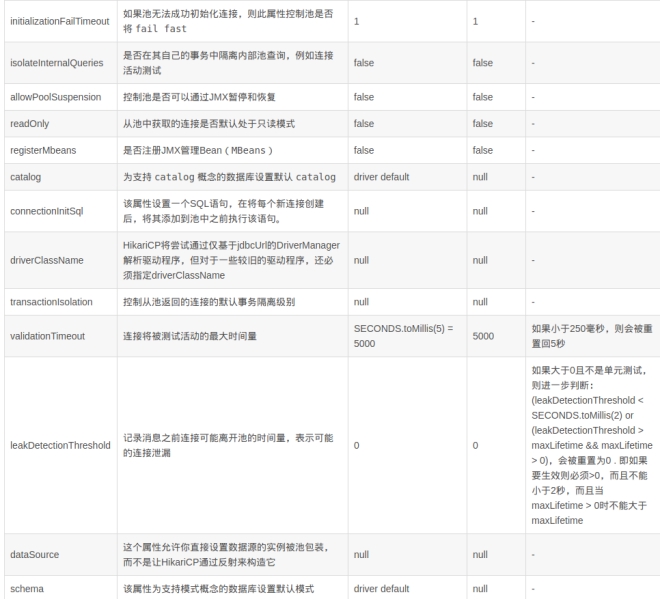
Task: Click the 'SECONDS.toMillis(5) = 5000' default value
Action: point(403,336)
